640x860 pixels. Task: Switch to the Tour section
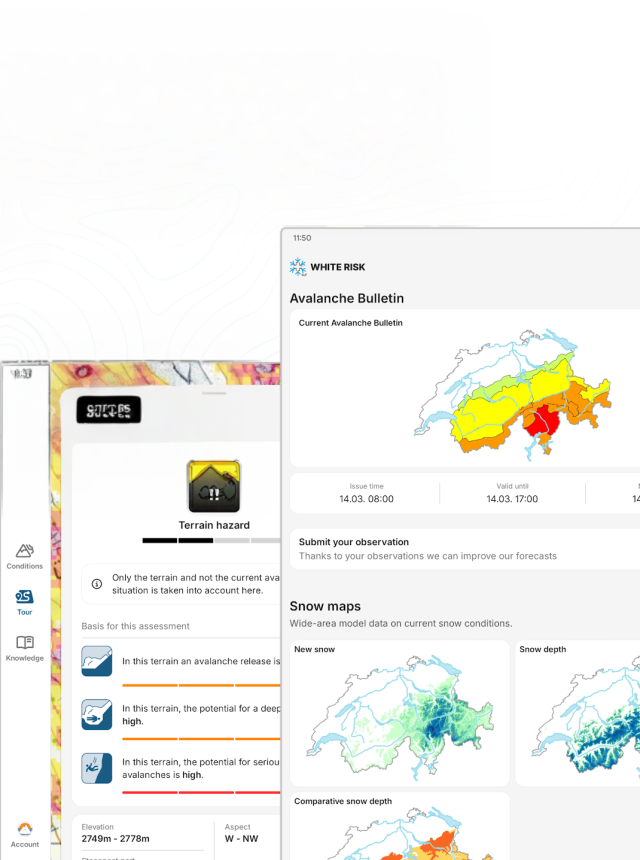click(x=25, y=602)
